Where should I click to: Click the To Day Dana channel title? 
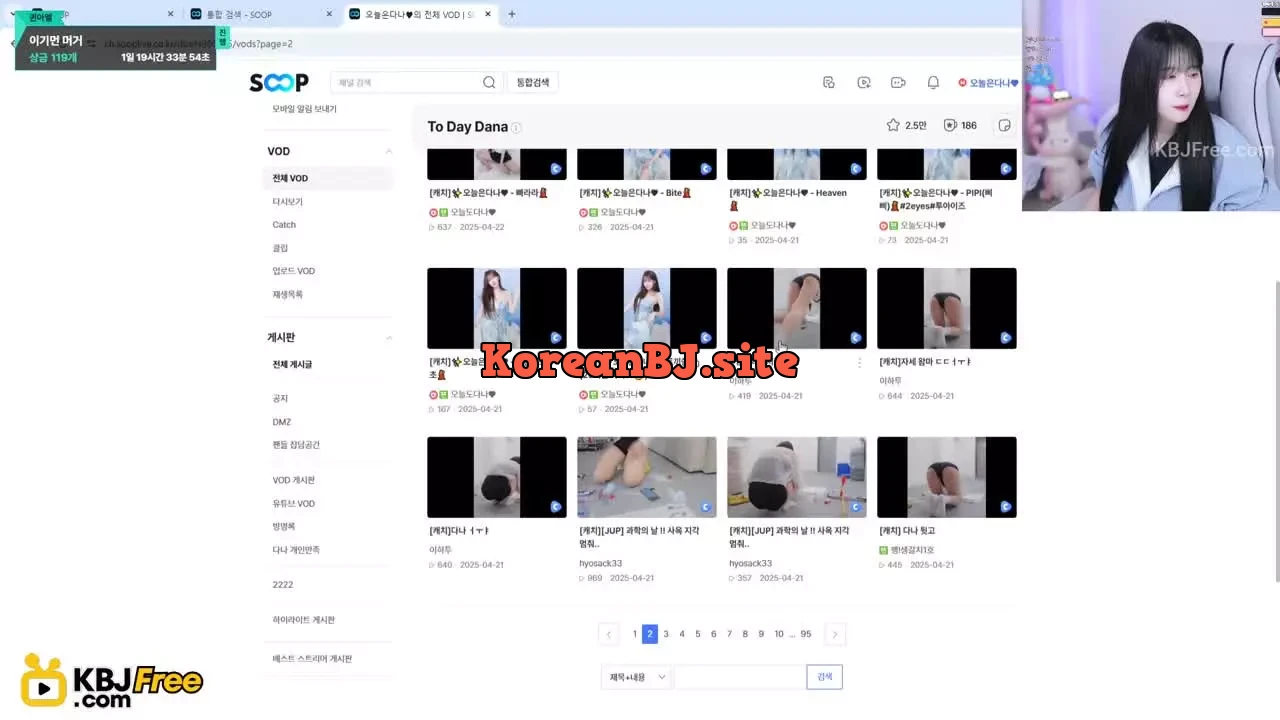(467, 127)
